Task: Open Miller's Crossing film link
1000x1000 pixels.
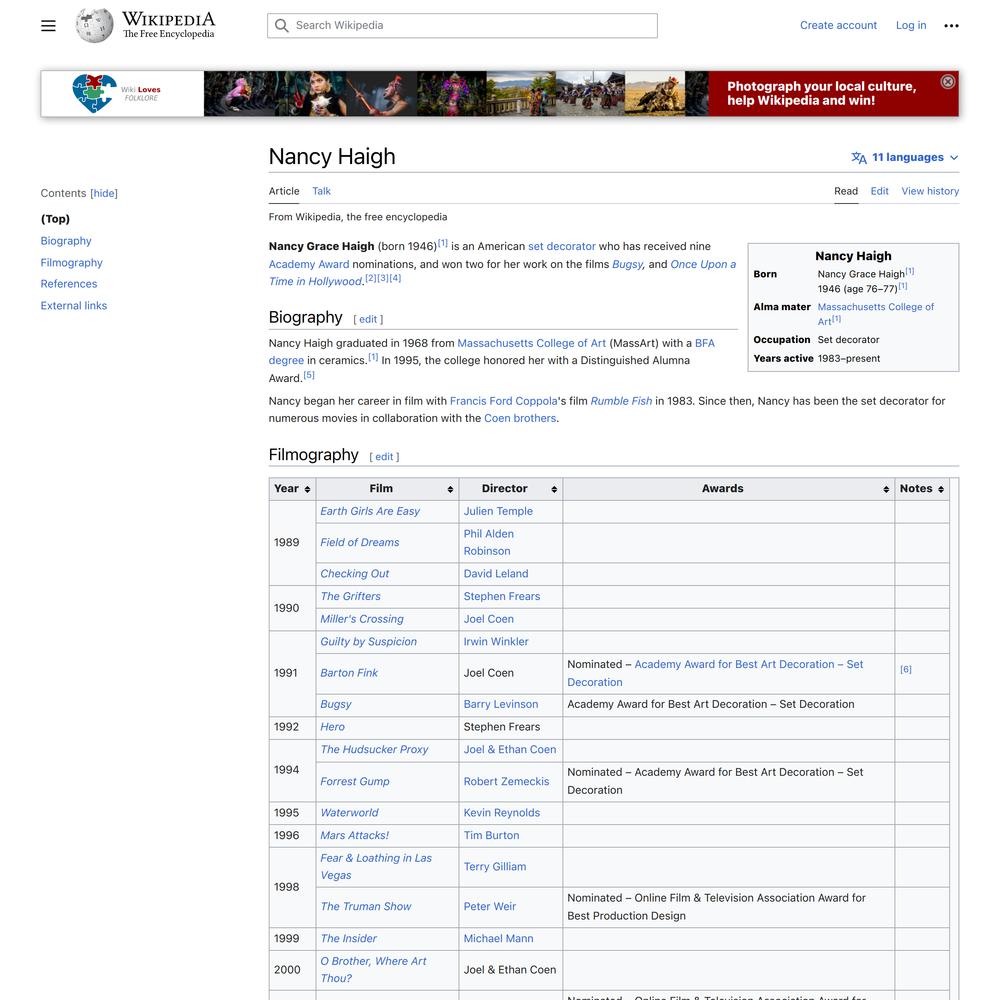Action: (x=362, y=619)
